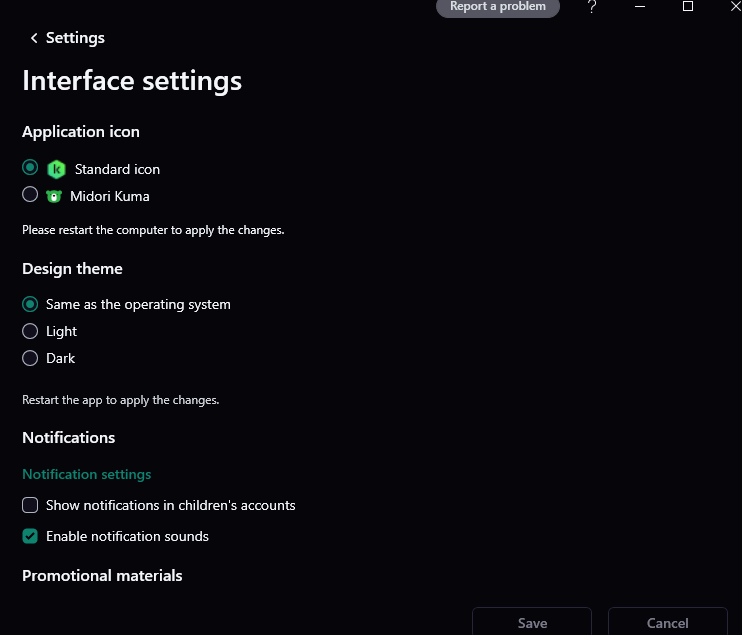Select Same as the operating system theme
Viewport: 742px width, 635px height.
click(30, 304)
